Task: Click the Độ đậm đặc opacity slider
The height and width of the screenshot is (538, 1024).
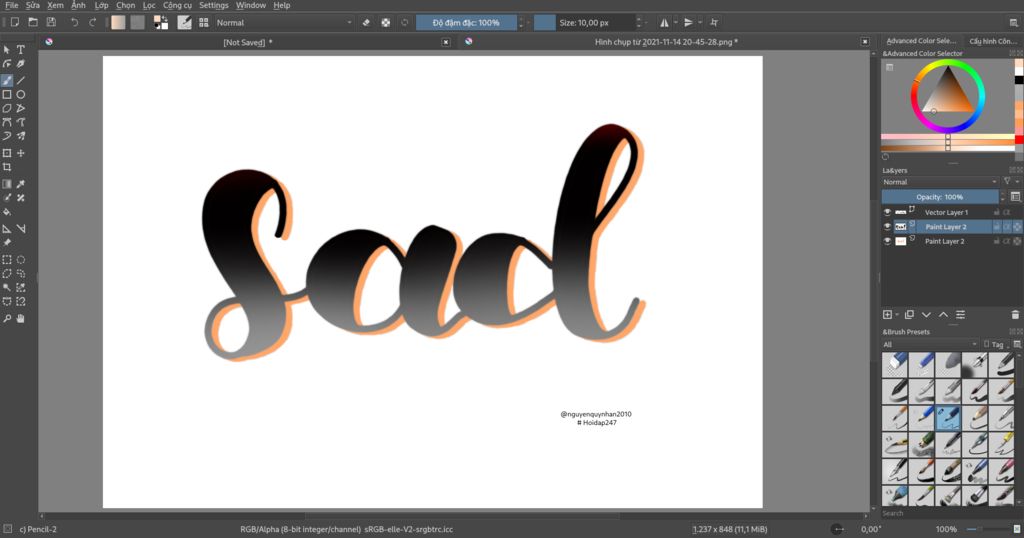Action: pyautogui.click(x=466, y=22)
